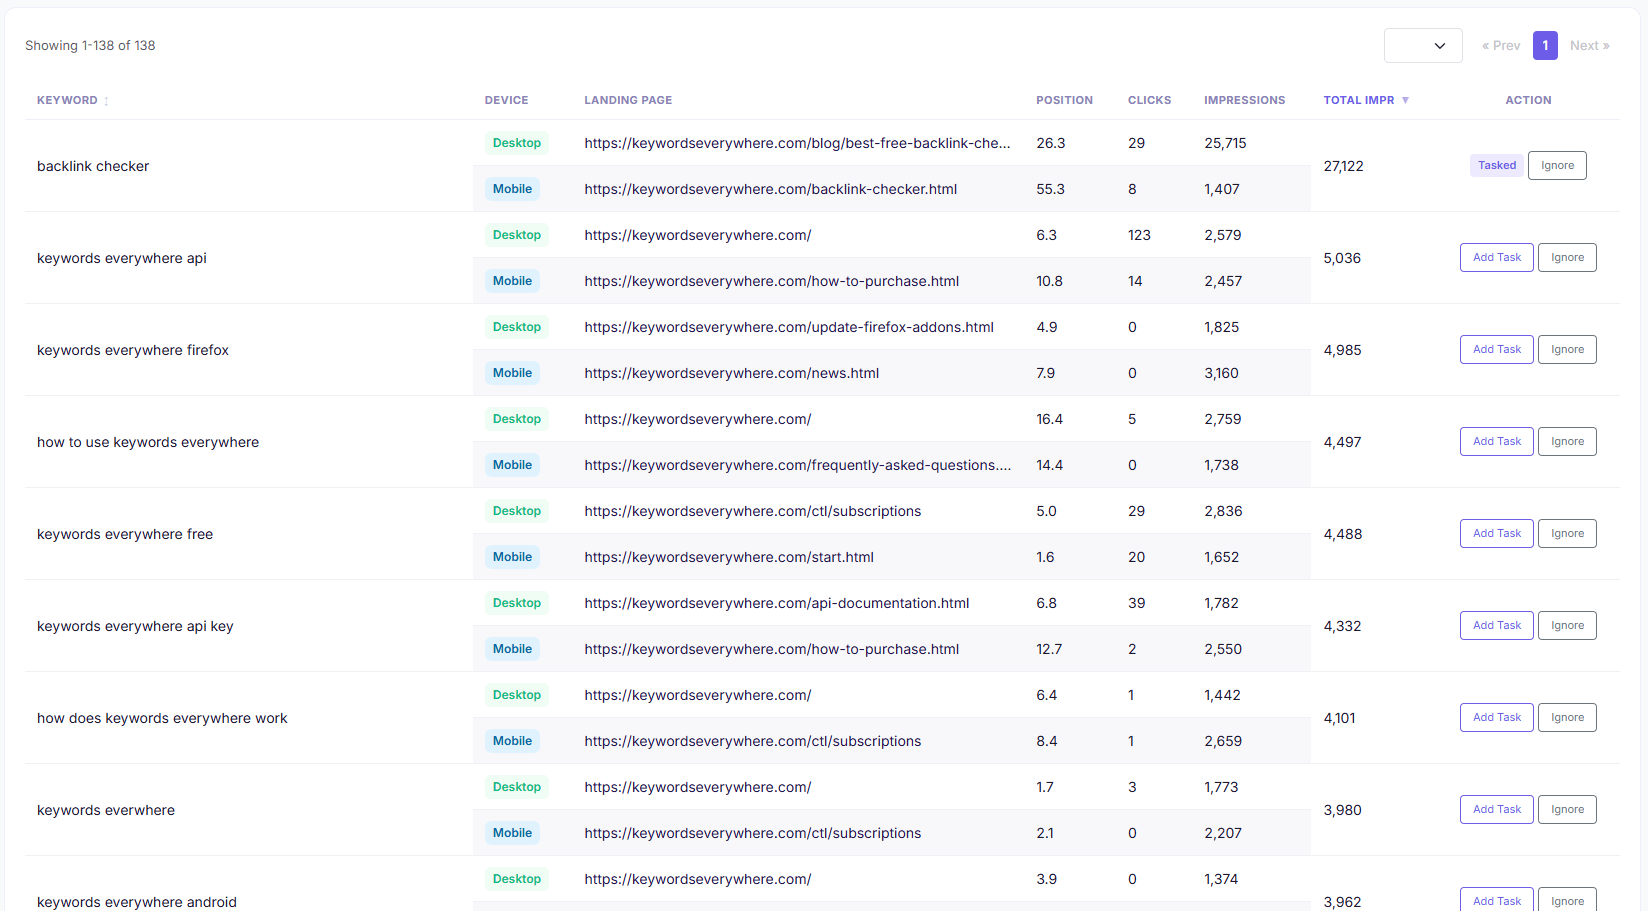
Task: Select page 1 in pagination
Action: [1545, 45]
